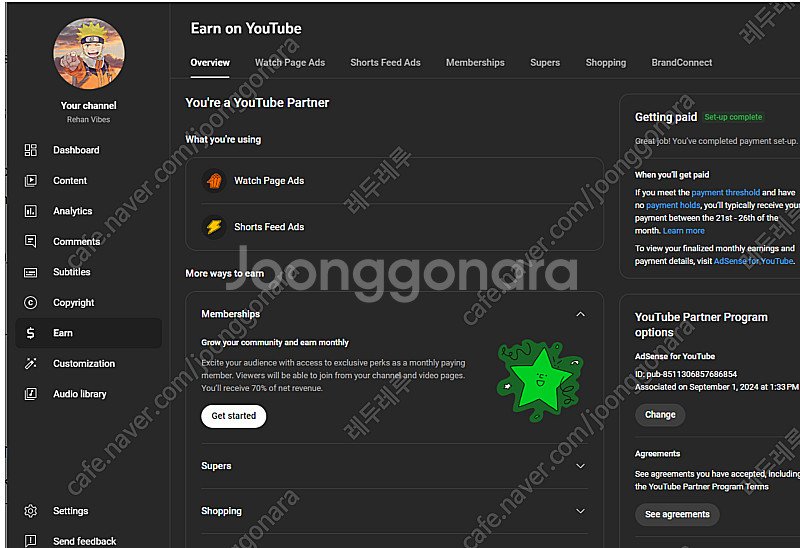
Task: Open the AdSense for YouTube link
Action: point(754,261)
